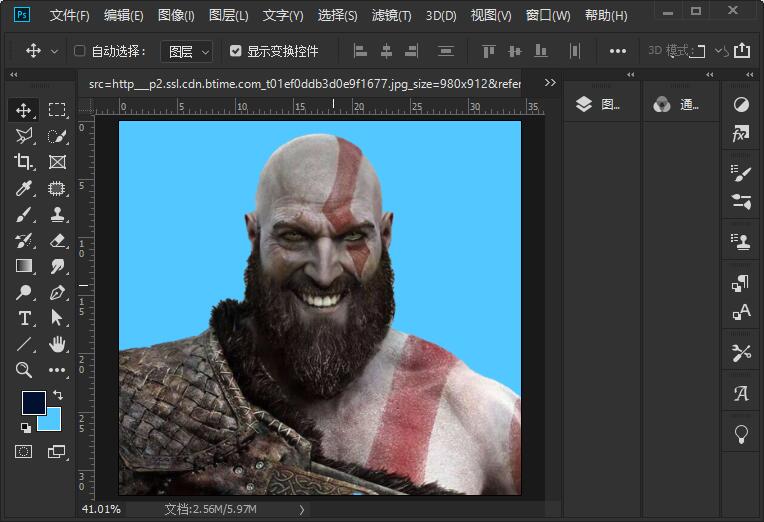Select the Zoom tool
This screenshot has width=764, height=522.
23,370
